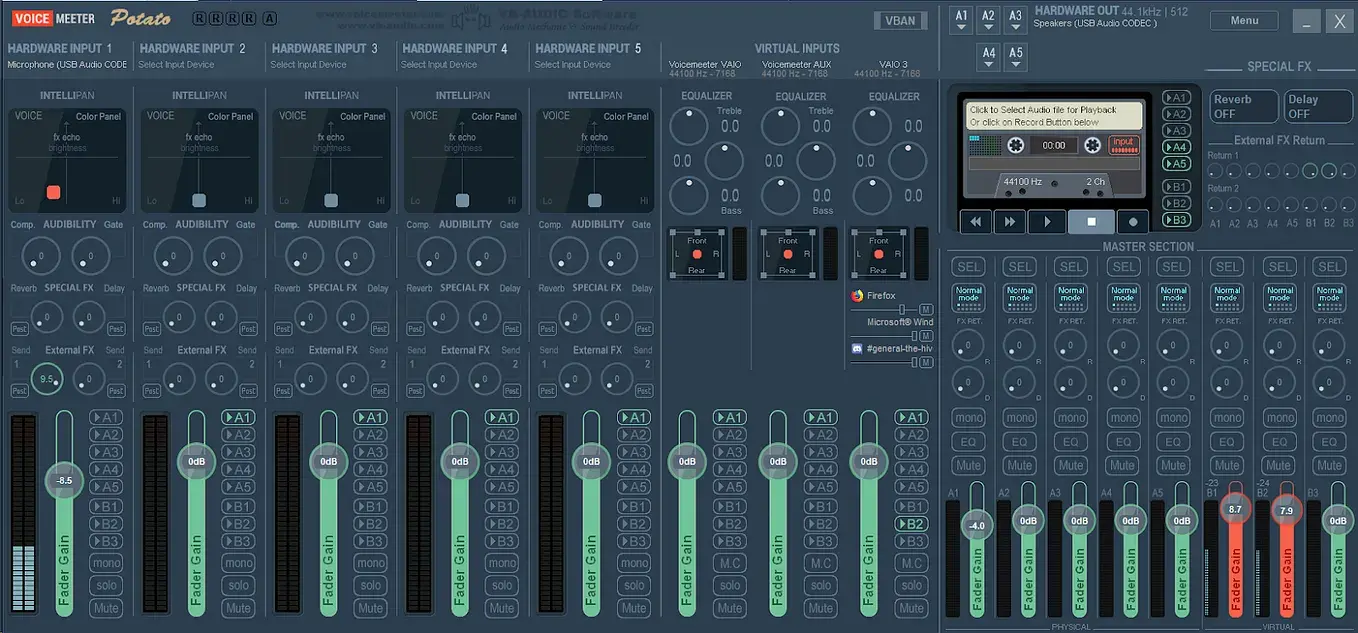Enable solo on Hardware Input 3
Image resolution: width=1358 pixels, height=633 pixels.
click(370, 585)
